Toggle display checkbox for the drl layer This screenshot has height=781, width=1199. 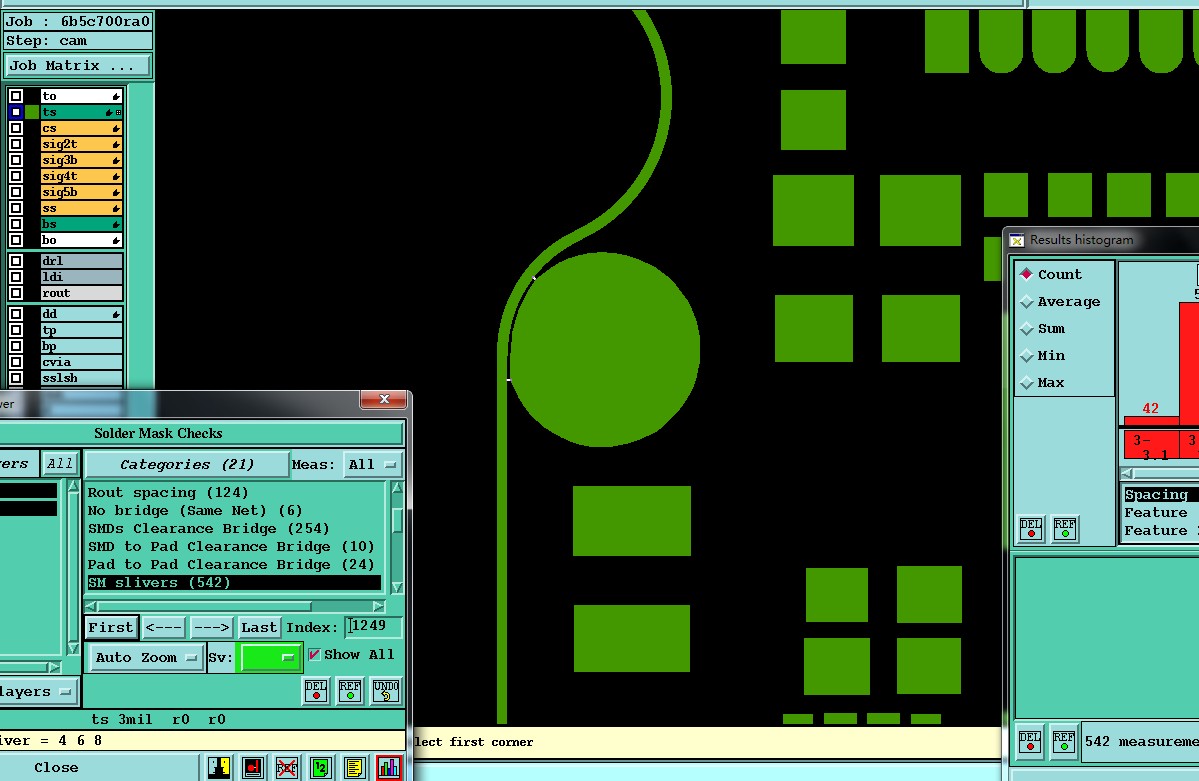15,261
